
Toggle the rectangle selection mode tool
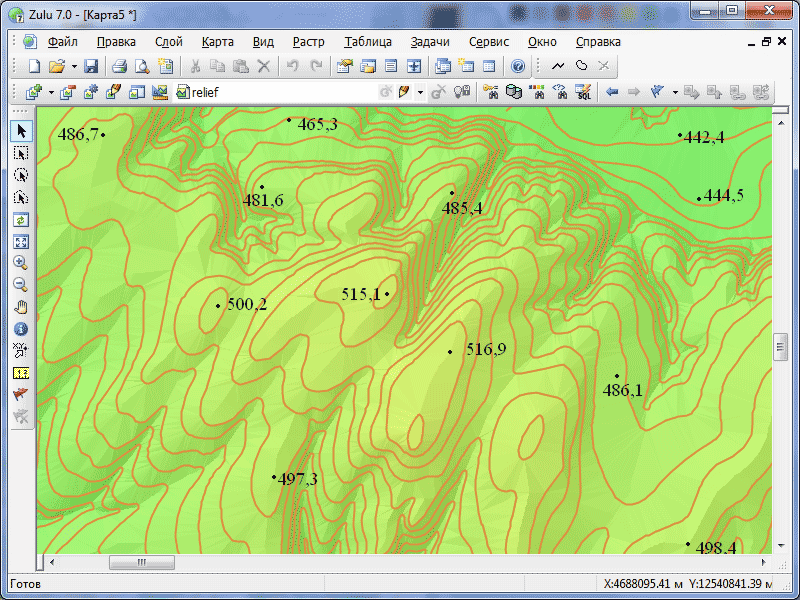pos(21,153)
